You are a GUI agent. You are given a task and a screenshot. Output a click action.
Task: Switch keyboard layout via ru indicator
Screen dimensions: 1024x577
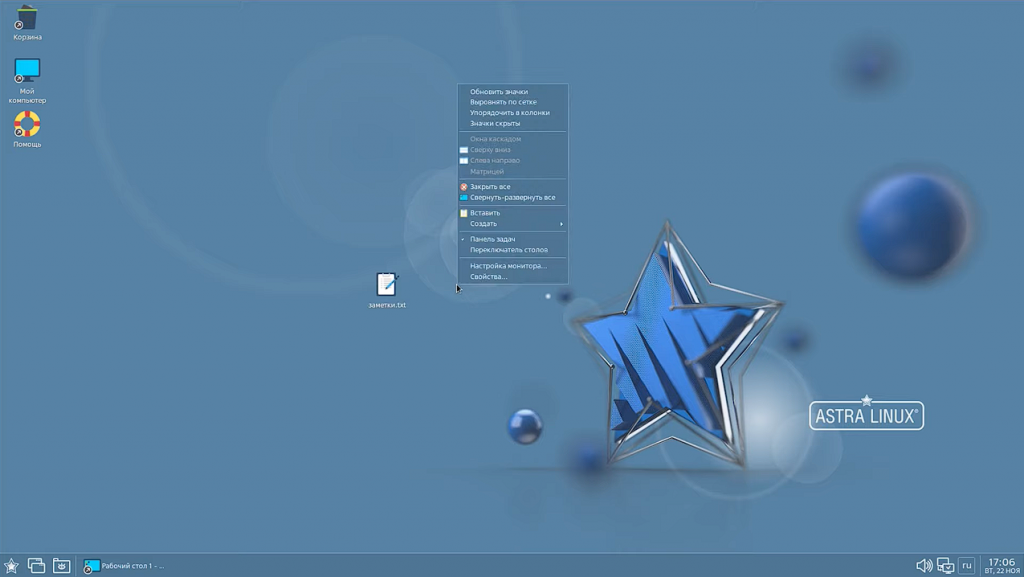pyautogui.click(x=967, y=566)
